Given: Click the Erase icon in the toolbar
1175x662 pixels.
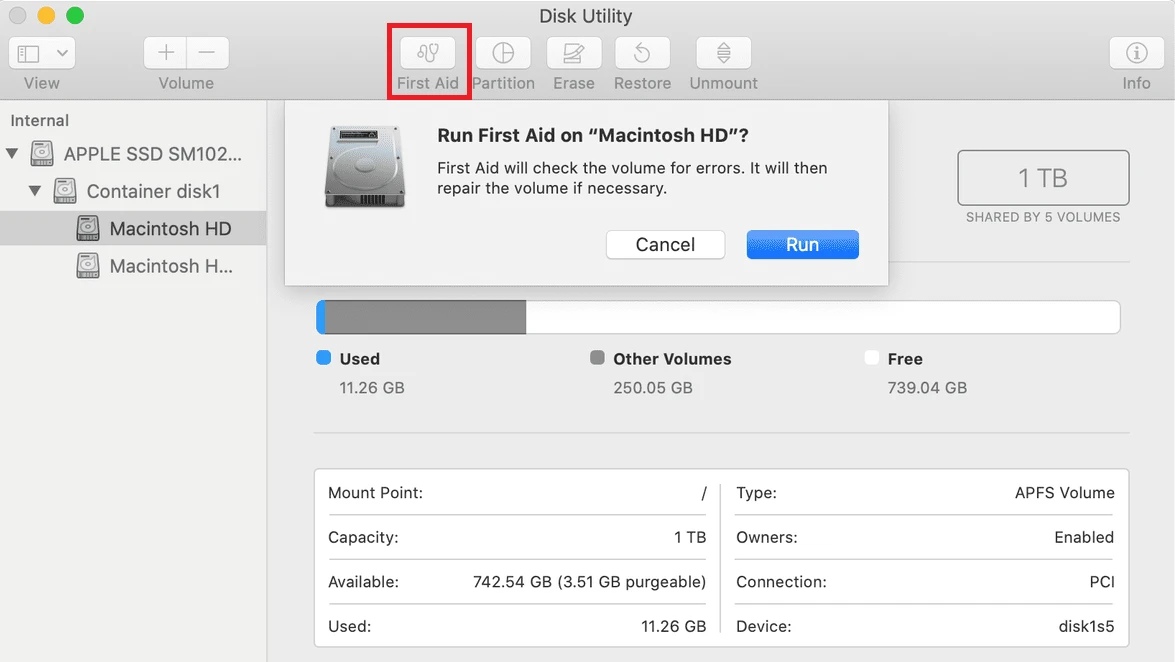Looking at the screenshot, I should tap(573, 52).
